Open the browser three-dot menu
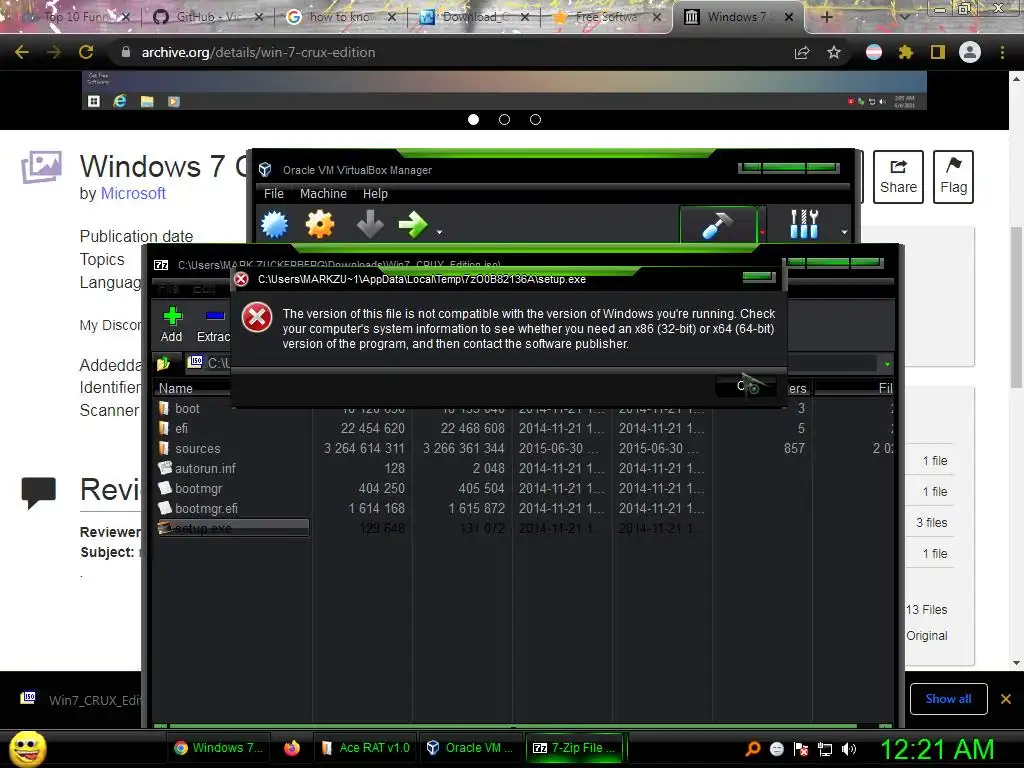Image resolution: width=1024 pixels, height=768 pixels. click(x=1002, y=52)
